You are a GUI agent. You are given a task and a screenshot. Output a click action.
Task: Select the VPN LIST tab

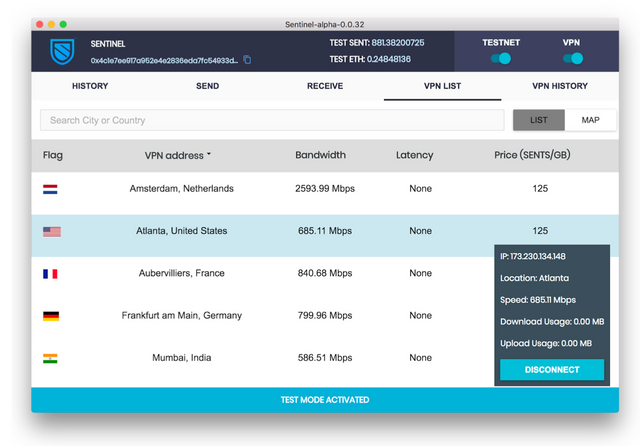(x=442, y=86)
